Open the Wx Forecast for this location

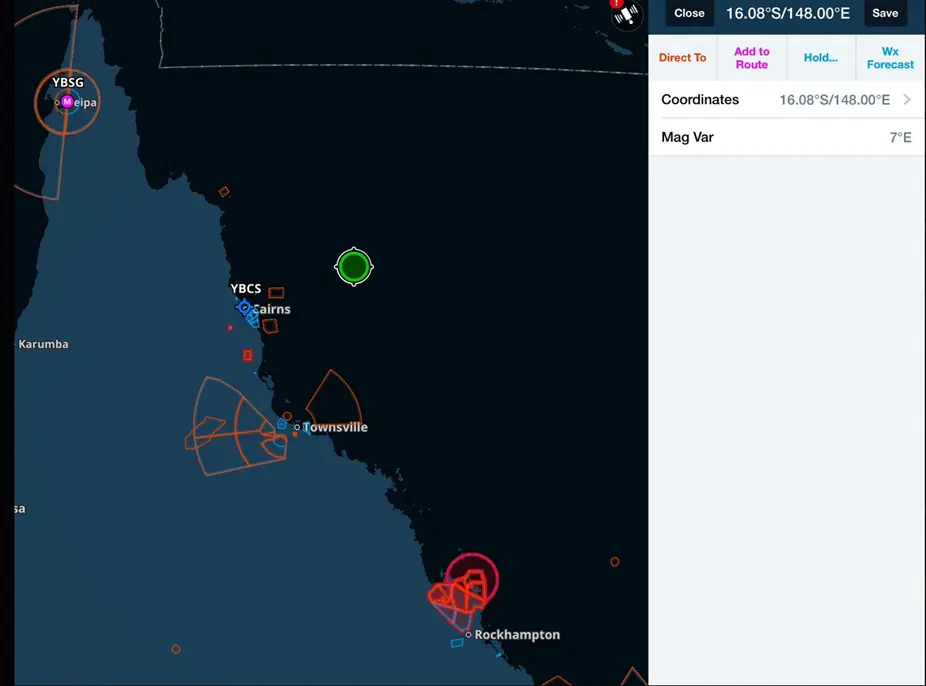(890, 58)
